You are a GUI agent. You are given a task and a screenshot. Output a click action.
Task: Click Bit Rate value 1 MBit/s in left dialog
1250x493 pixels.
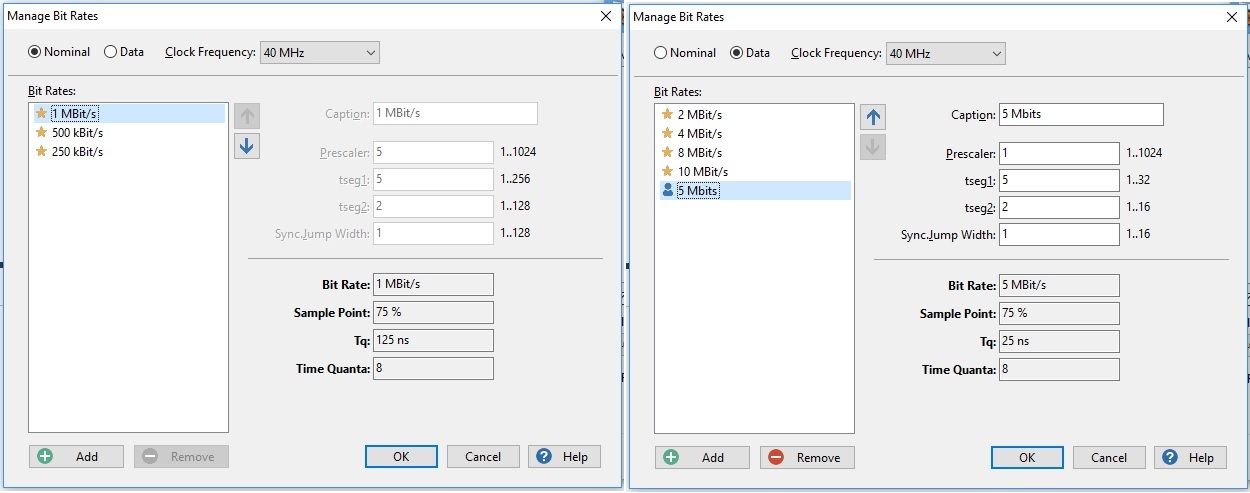point(433,284)
